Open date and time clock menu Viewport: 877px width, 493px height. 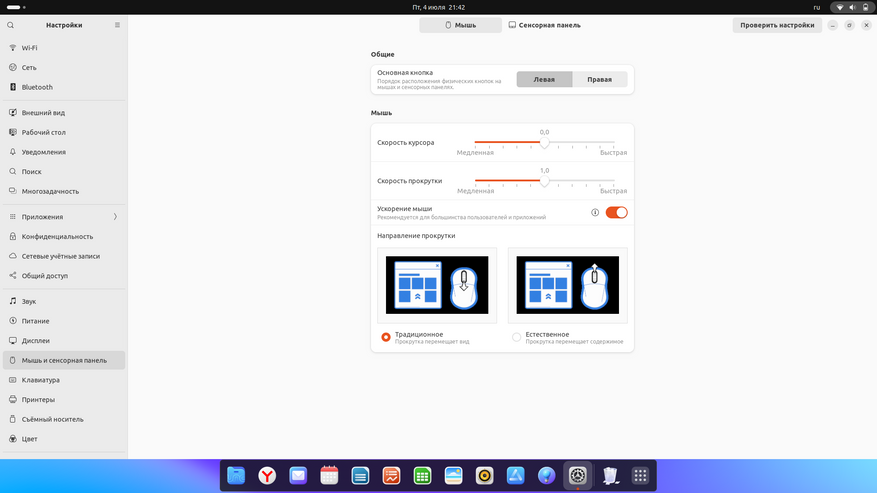[438, 7]
